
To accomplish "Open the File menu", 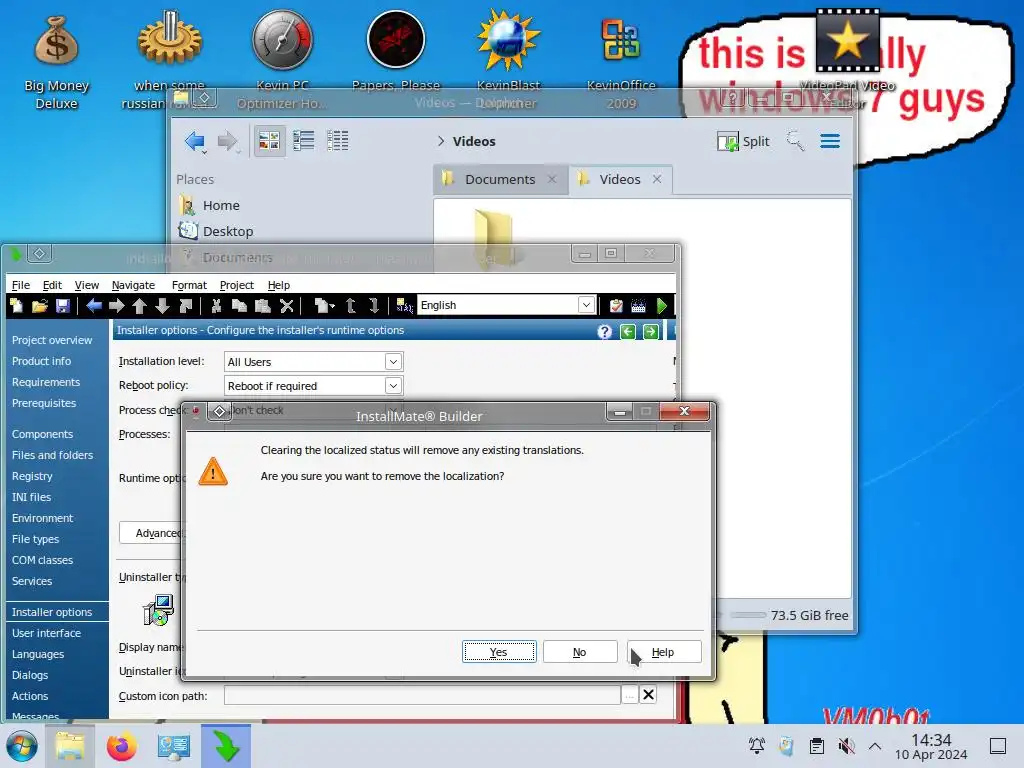I will (21, 285).
